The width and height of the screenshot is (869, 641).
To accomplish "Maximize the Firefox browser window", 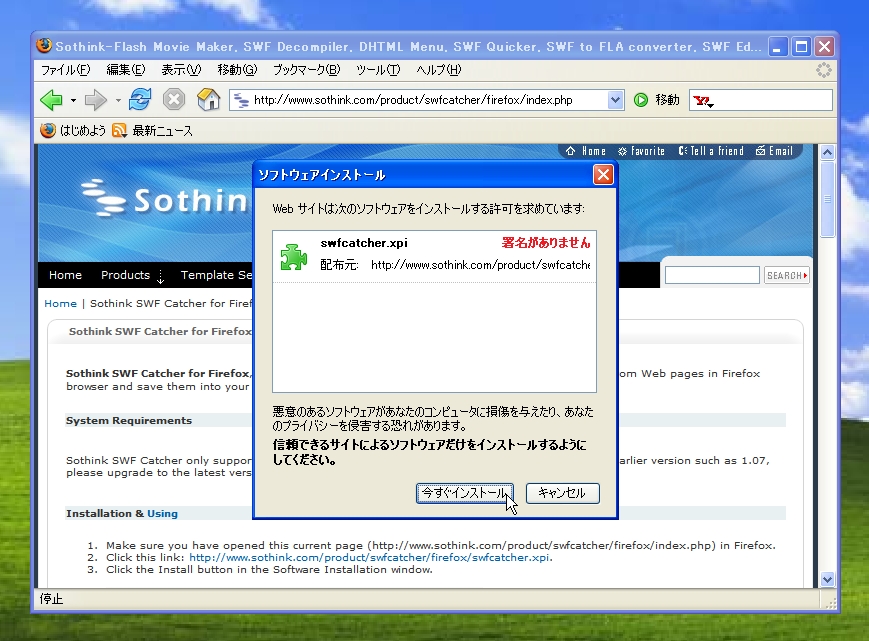I will [x=801, y=47].
